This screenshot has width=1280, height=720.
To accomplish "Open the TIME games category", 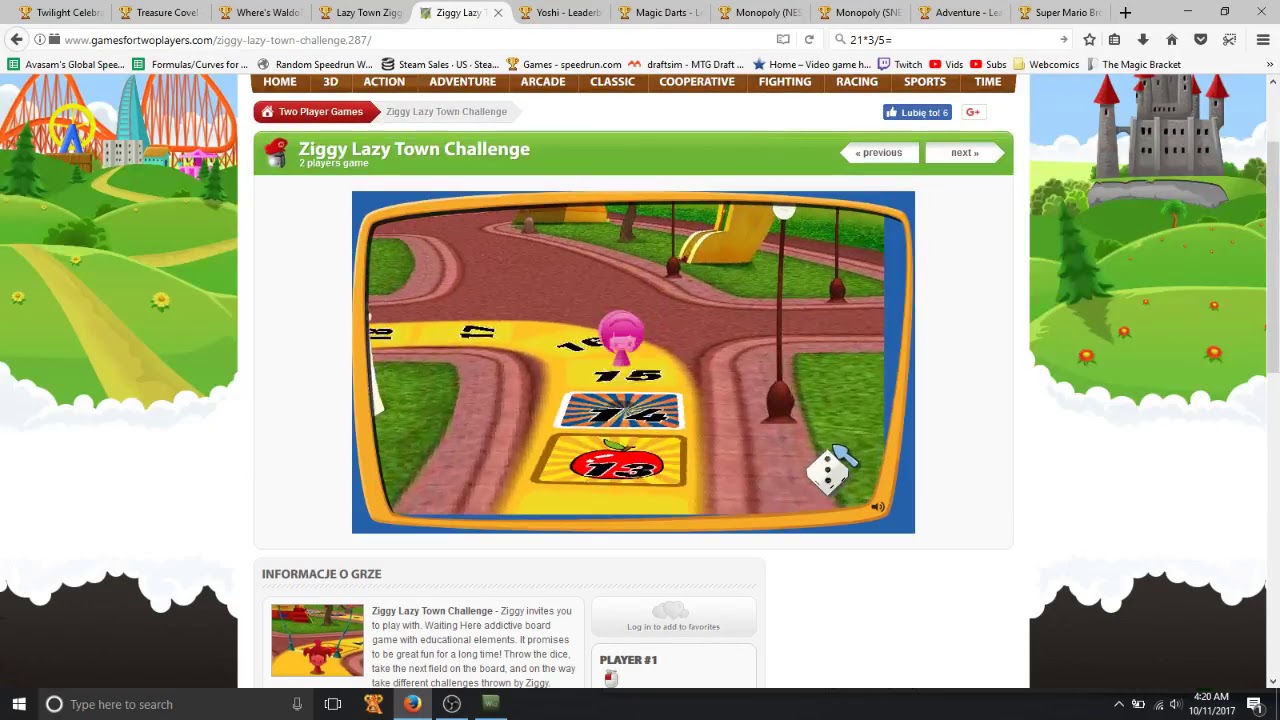I will tap(988, 82).
